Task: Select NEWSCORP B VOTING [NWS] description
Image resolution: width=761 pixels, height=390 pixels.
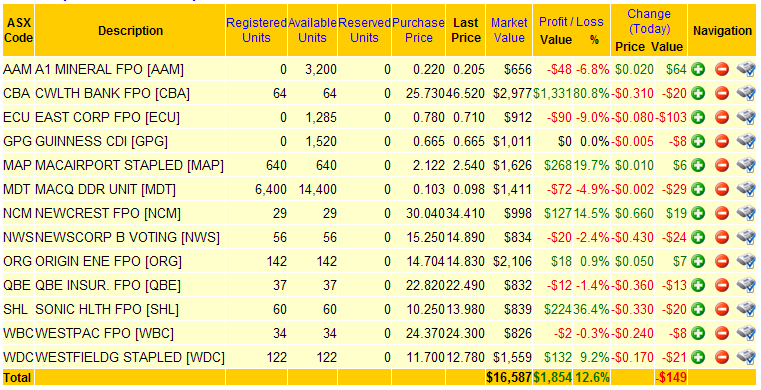Action: click(x=127, y=237)
